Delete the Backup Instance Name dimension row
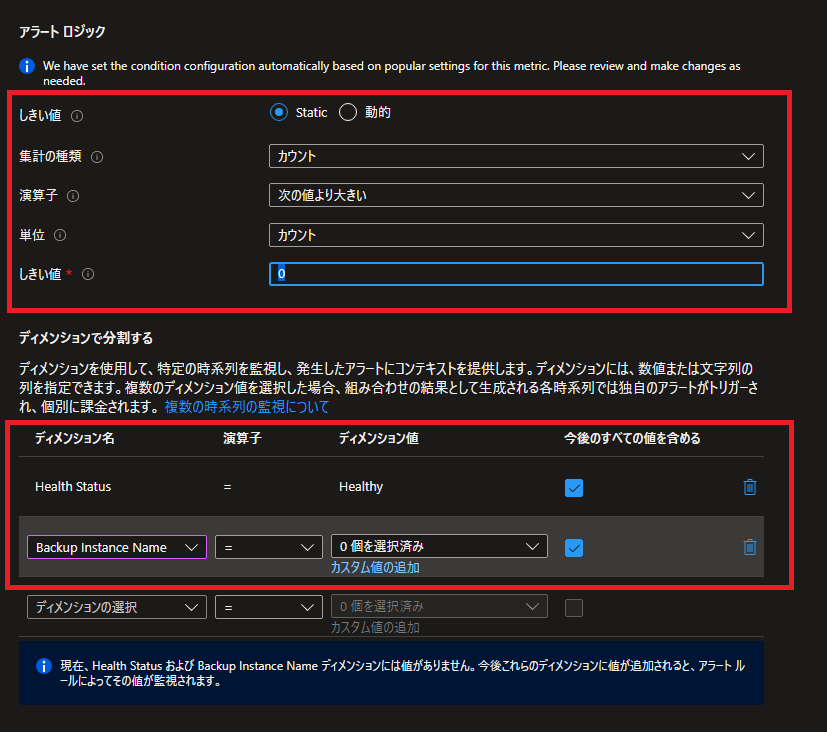The height and width of the screenshot is (732, 827). pyautogui.click(x=749, y=547)
